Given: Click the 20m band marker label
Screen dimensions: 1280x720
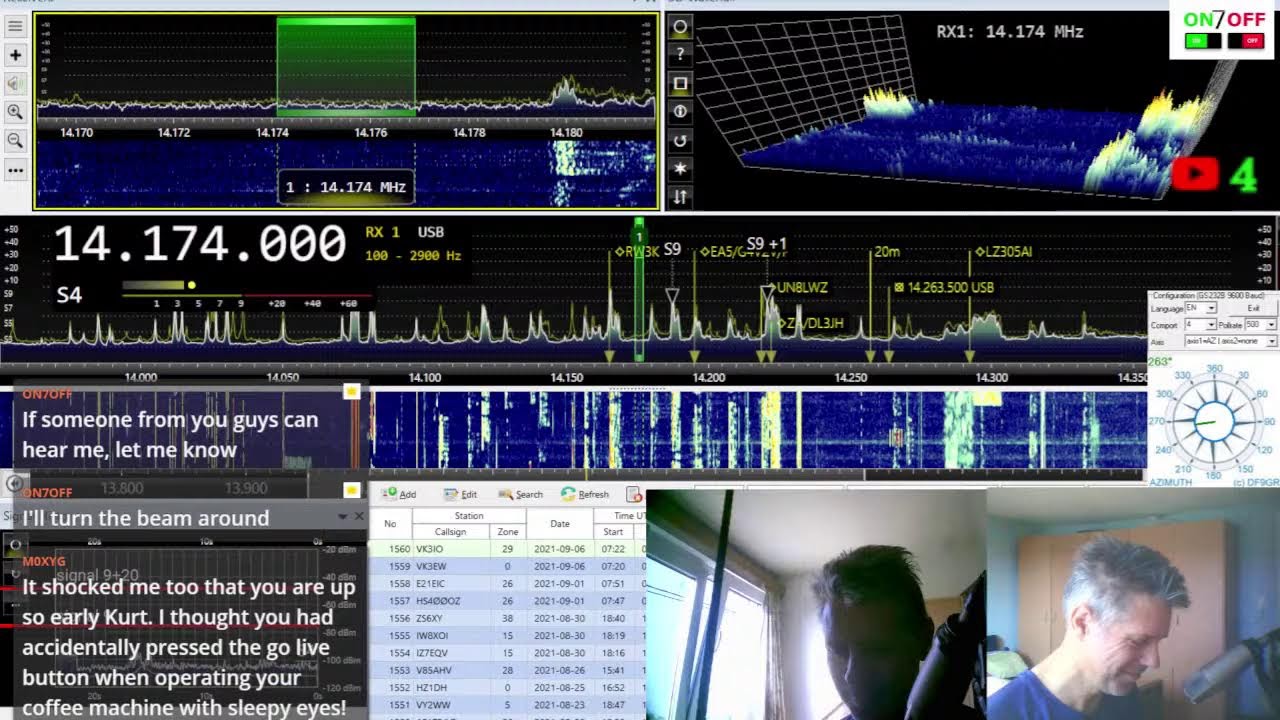Looking at the screenshot, I should (x=887, y=252).
